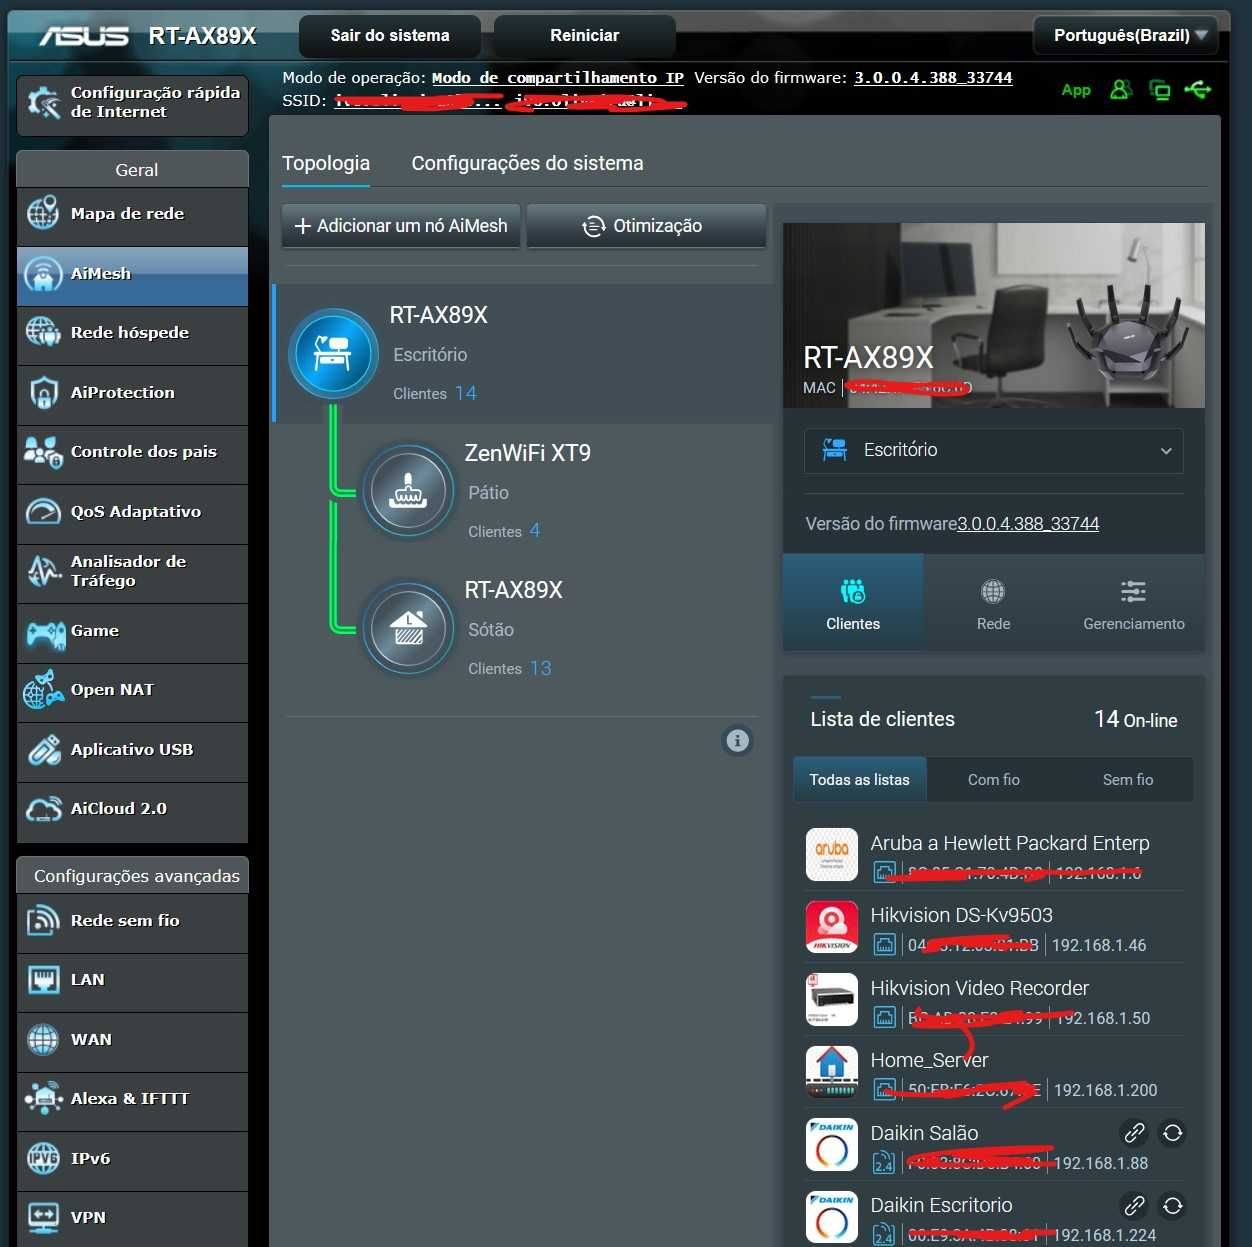Open AiProtection page
Image resolution: width=1252 pixels, height=1247 pixels.
(x=132, y=393)
